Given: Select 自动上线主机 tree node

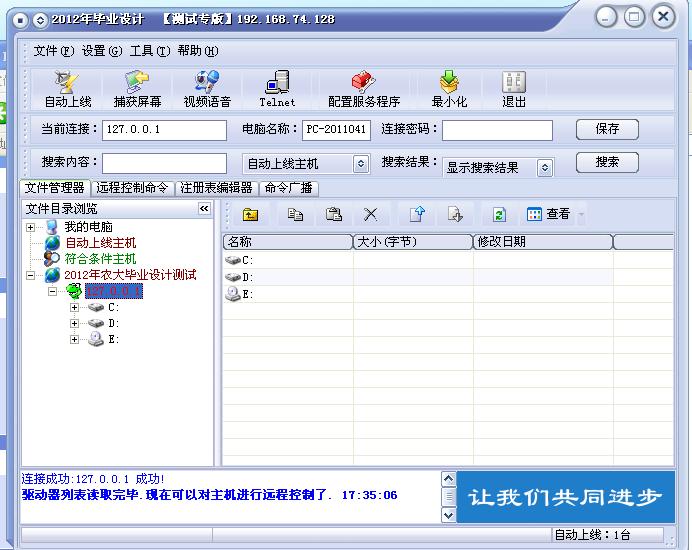Looking at the screenshot, I should pos(101,243).
